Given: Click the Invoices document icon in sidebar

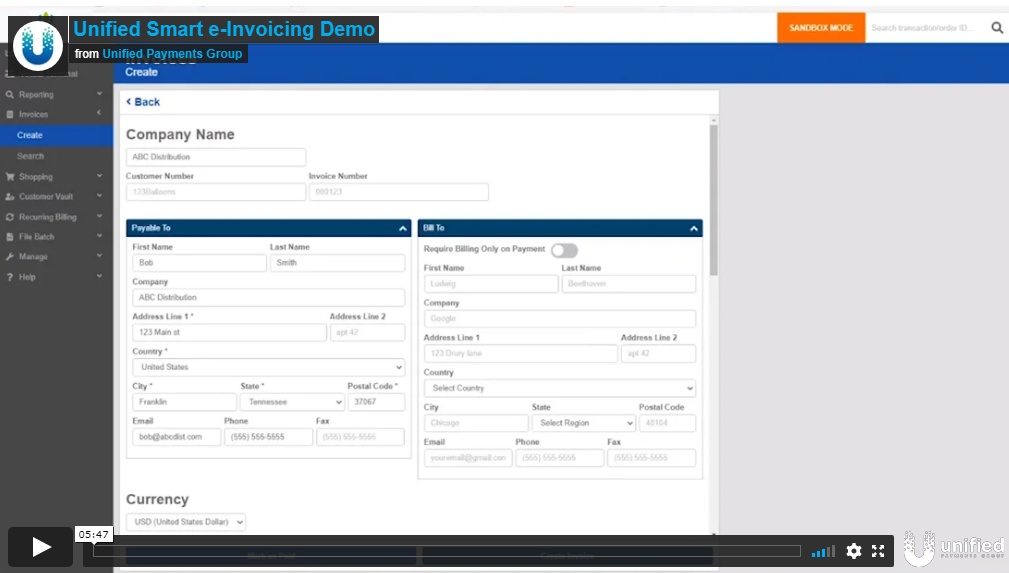Looking at the screenshot, I should [10, 114].
